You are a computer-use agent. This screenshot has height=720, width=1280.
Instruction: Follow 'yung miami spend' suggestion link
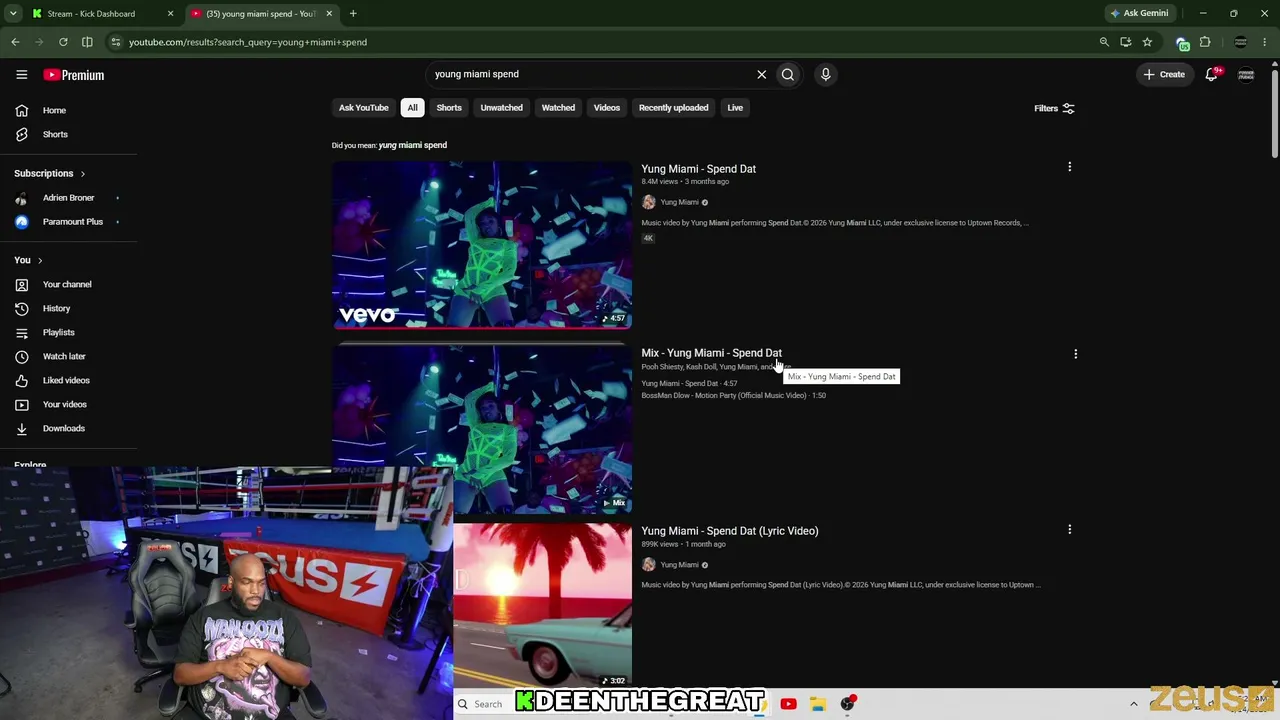coord(412,145)
